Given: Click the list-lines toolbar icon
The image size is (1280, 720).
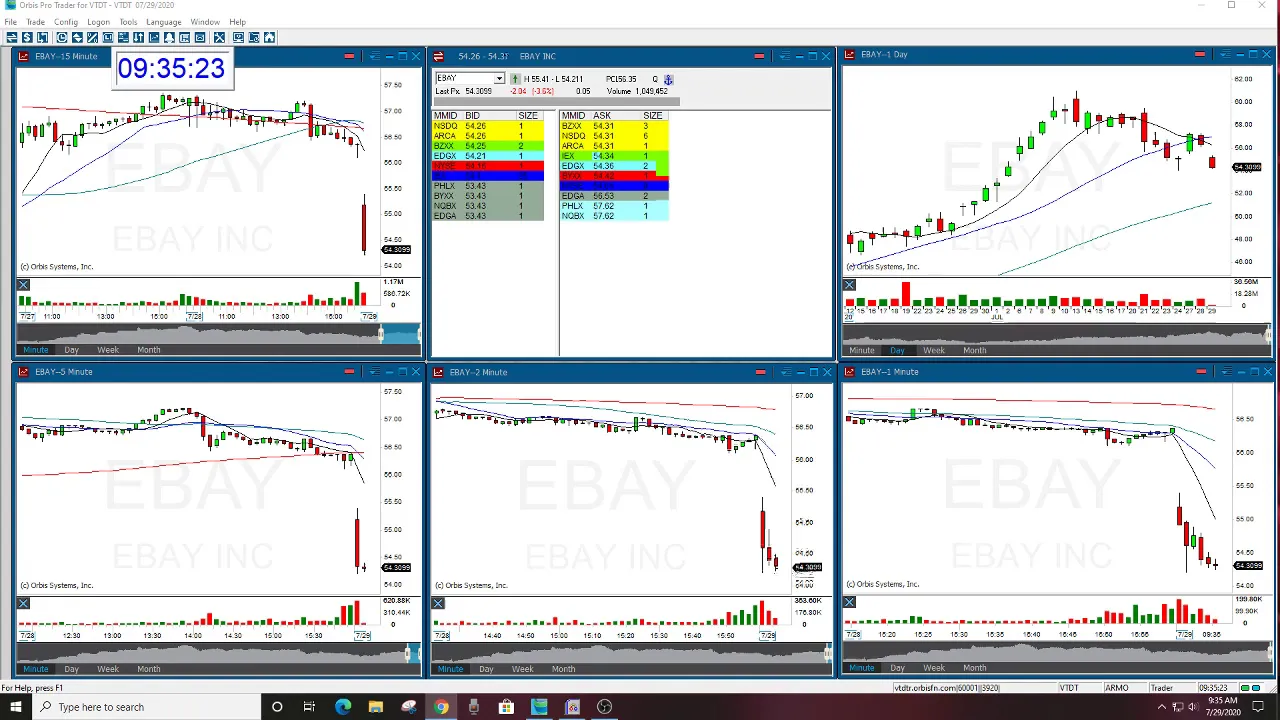Looking at the screenshot, I should (123, 37).
